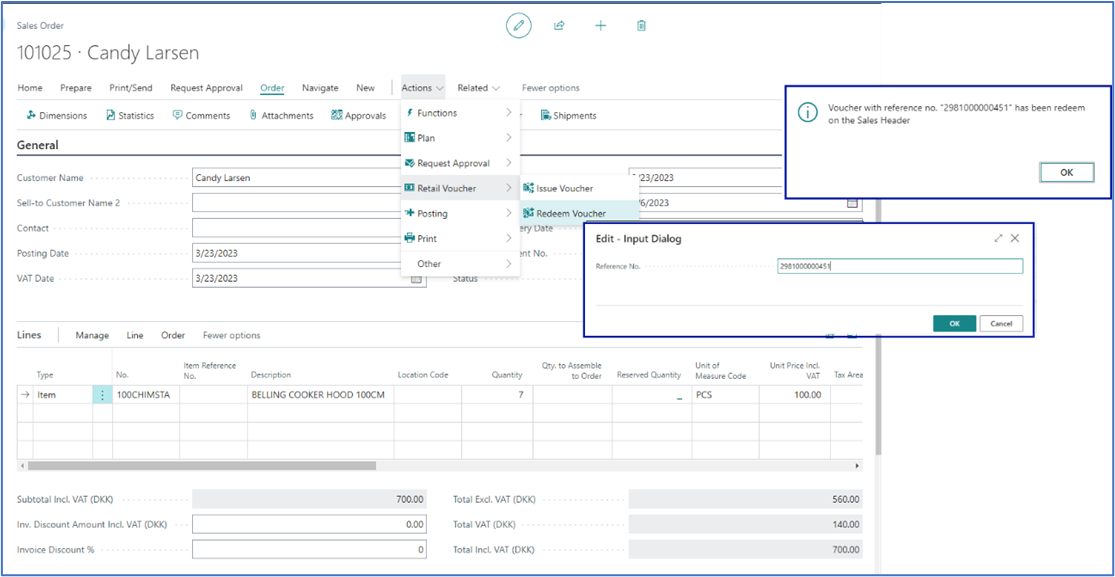Click page vertical scrollbar
The image size is (1115, 577).
878,327
